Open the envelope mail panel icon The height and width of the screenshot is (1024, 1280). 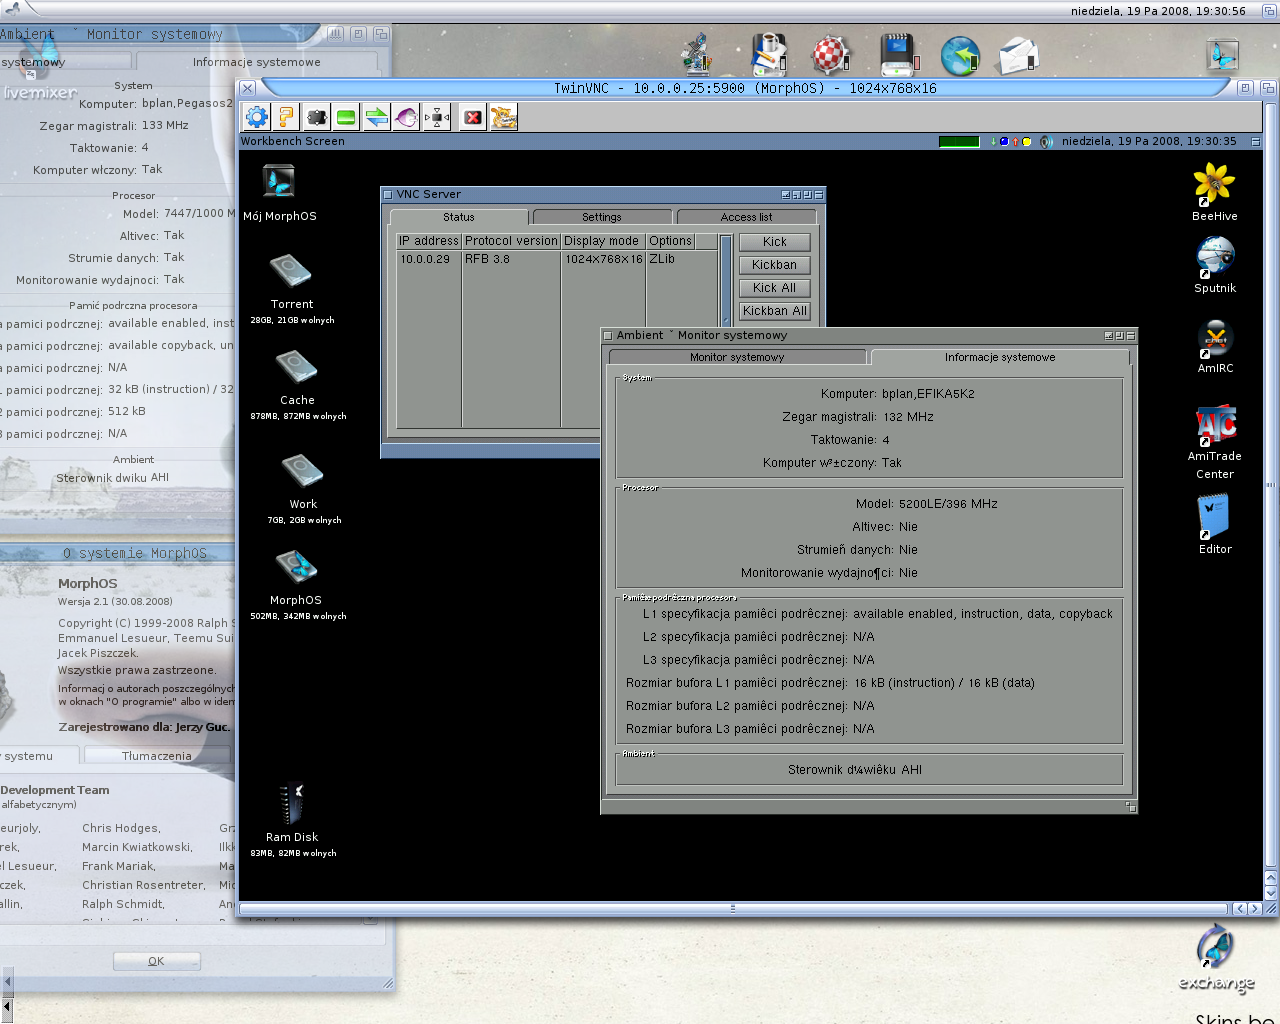[x=1019, y=56]
